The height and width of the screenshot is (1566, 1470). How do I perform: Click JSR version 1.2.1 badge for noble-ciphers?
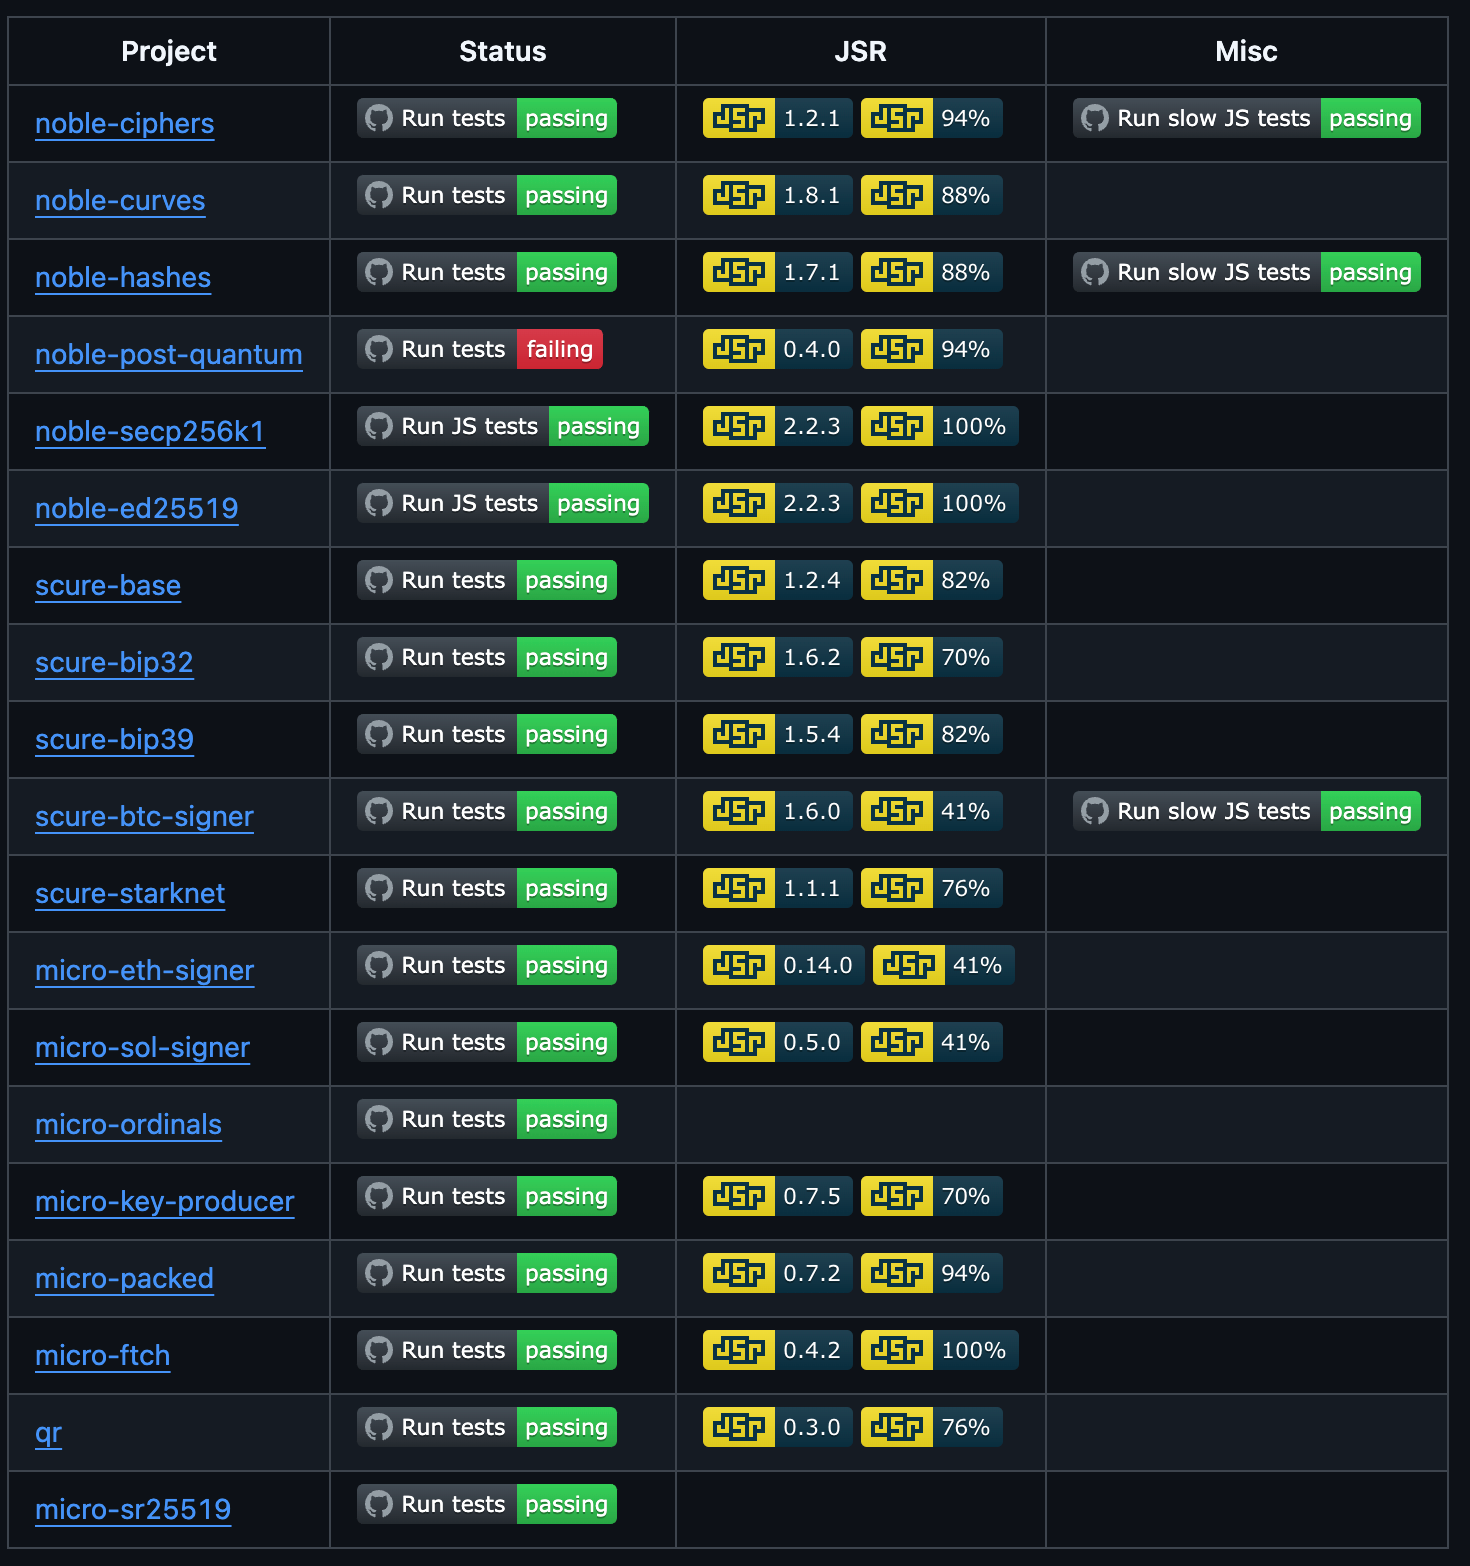[778, 118]
